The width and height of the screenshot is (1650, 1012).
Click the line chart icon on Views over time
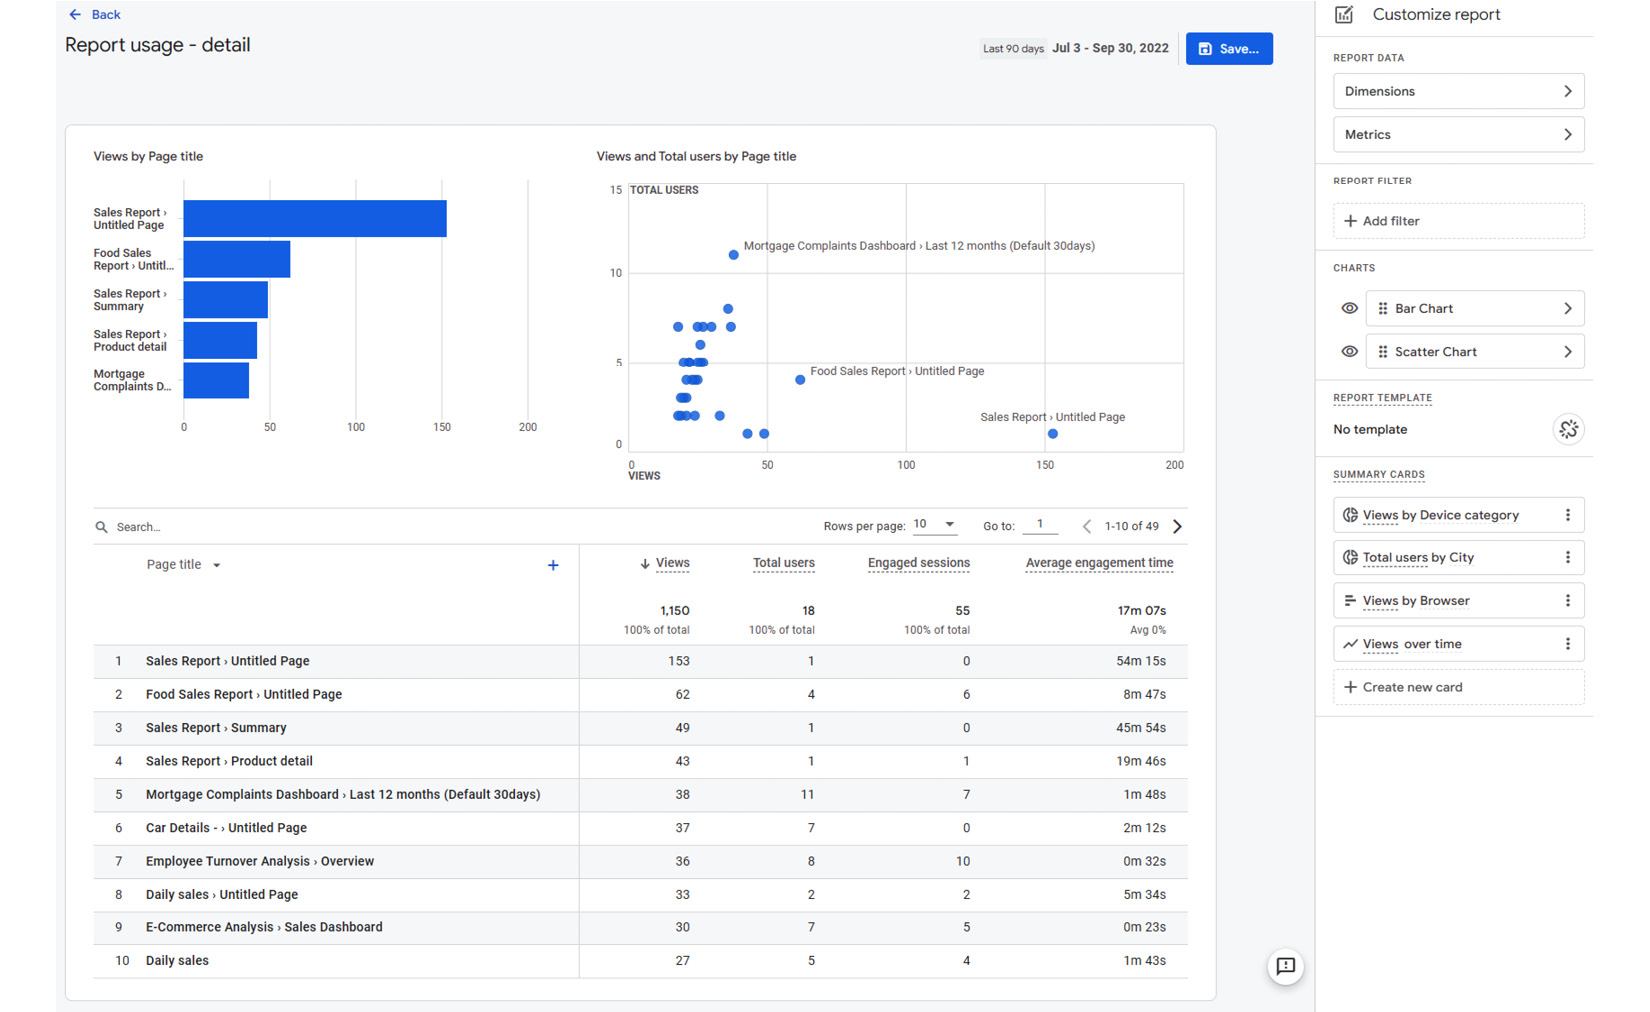coord(1350,644)
